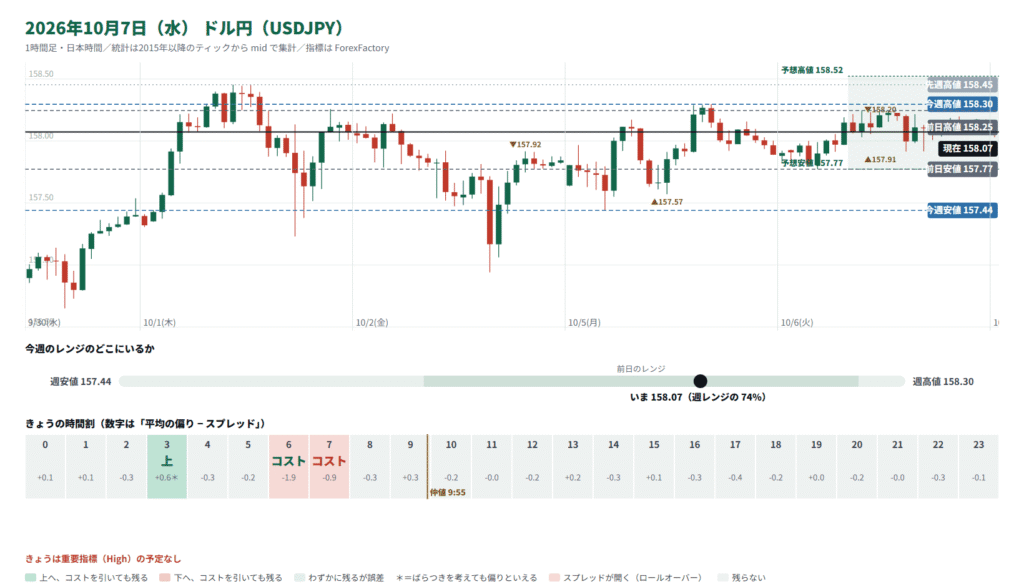This screenshot has width=1024, height=584.
Task: Click the legend swatch beside スプレッドが開く（ロールオーバー）
Action: click(554, 577)
